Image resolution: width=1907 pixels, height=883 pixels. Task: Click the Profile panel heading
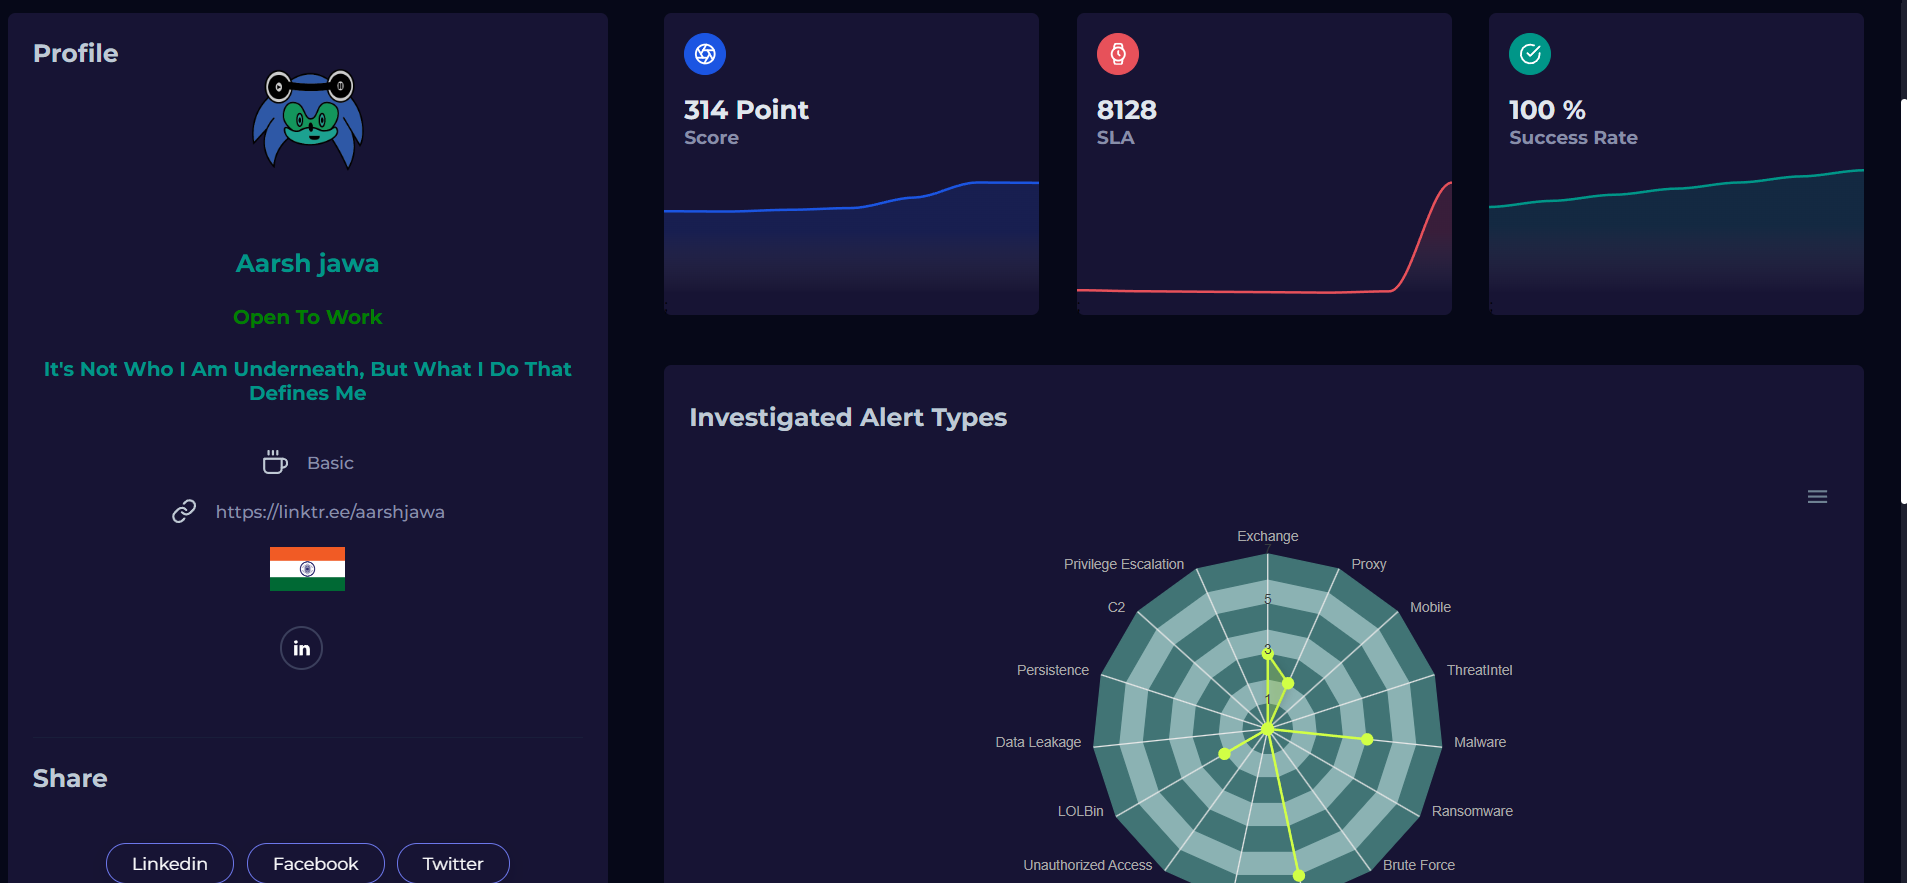[75, 53]
